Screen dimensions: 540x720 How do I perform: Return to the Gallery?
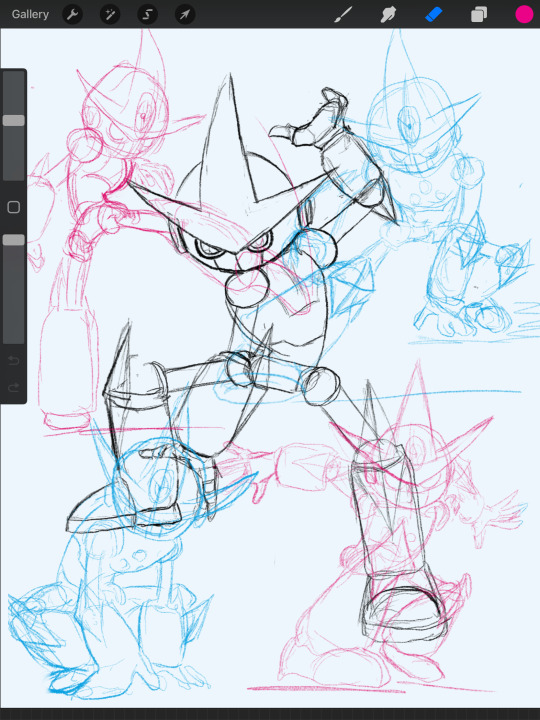(x=30, y=14)
